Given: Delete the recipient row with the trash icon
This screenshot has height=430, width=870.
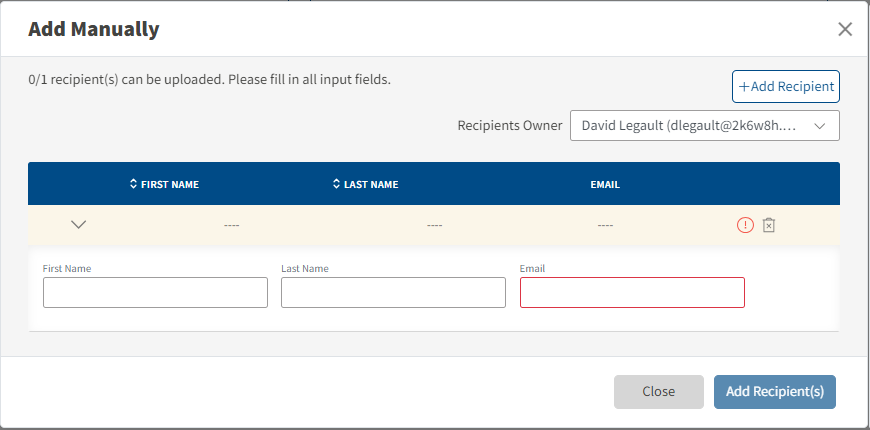Looking at the screenshot, I should tap(769, 225).
